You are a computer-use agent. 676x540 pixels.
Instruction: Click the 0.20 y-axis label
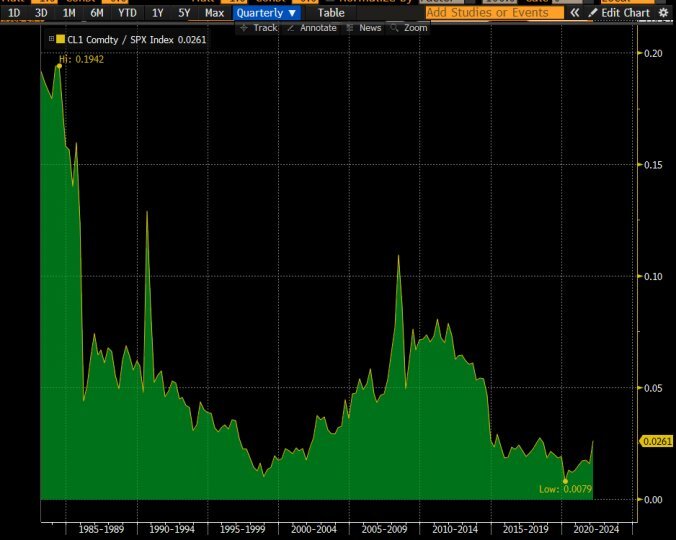point(653,53)
